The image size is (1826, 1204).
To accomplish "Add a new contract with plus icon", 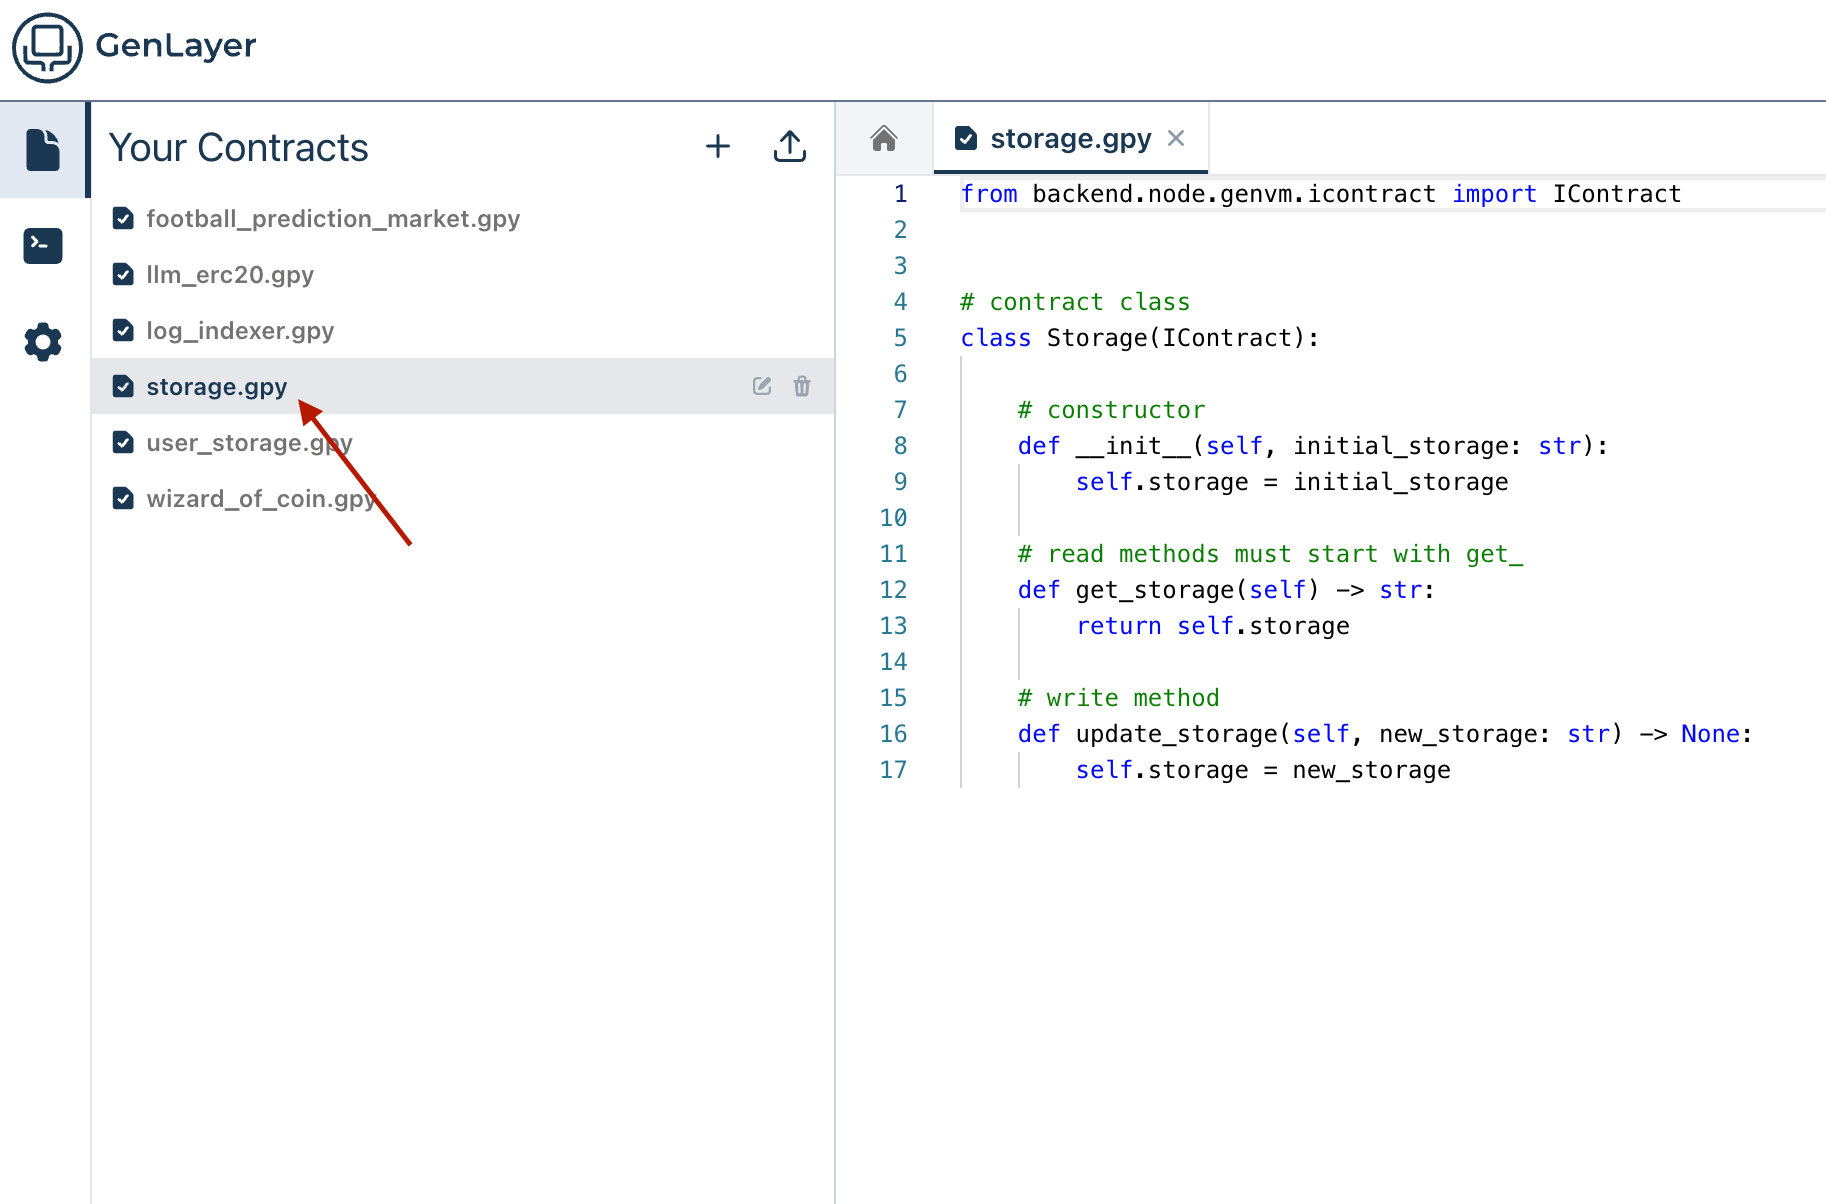I will (717, 147).
